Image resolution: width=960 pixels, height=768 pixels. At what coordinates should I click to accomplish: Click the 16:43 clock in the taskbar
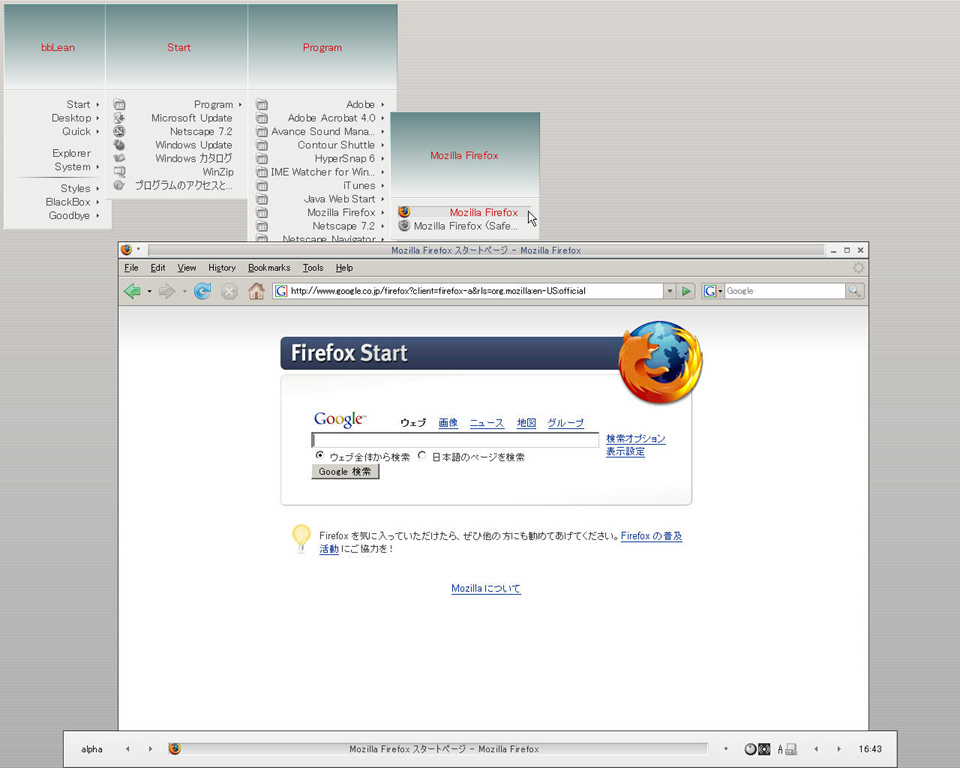[x=870, y=748]
